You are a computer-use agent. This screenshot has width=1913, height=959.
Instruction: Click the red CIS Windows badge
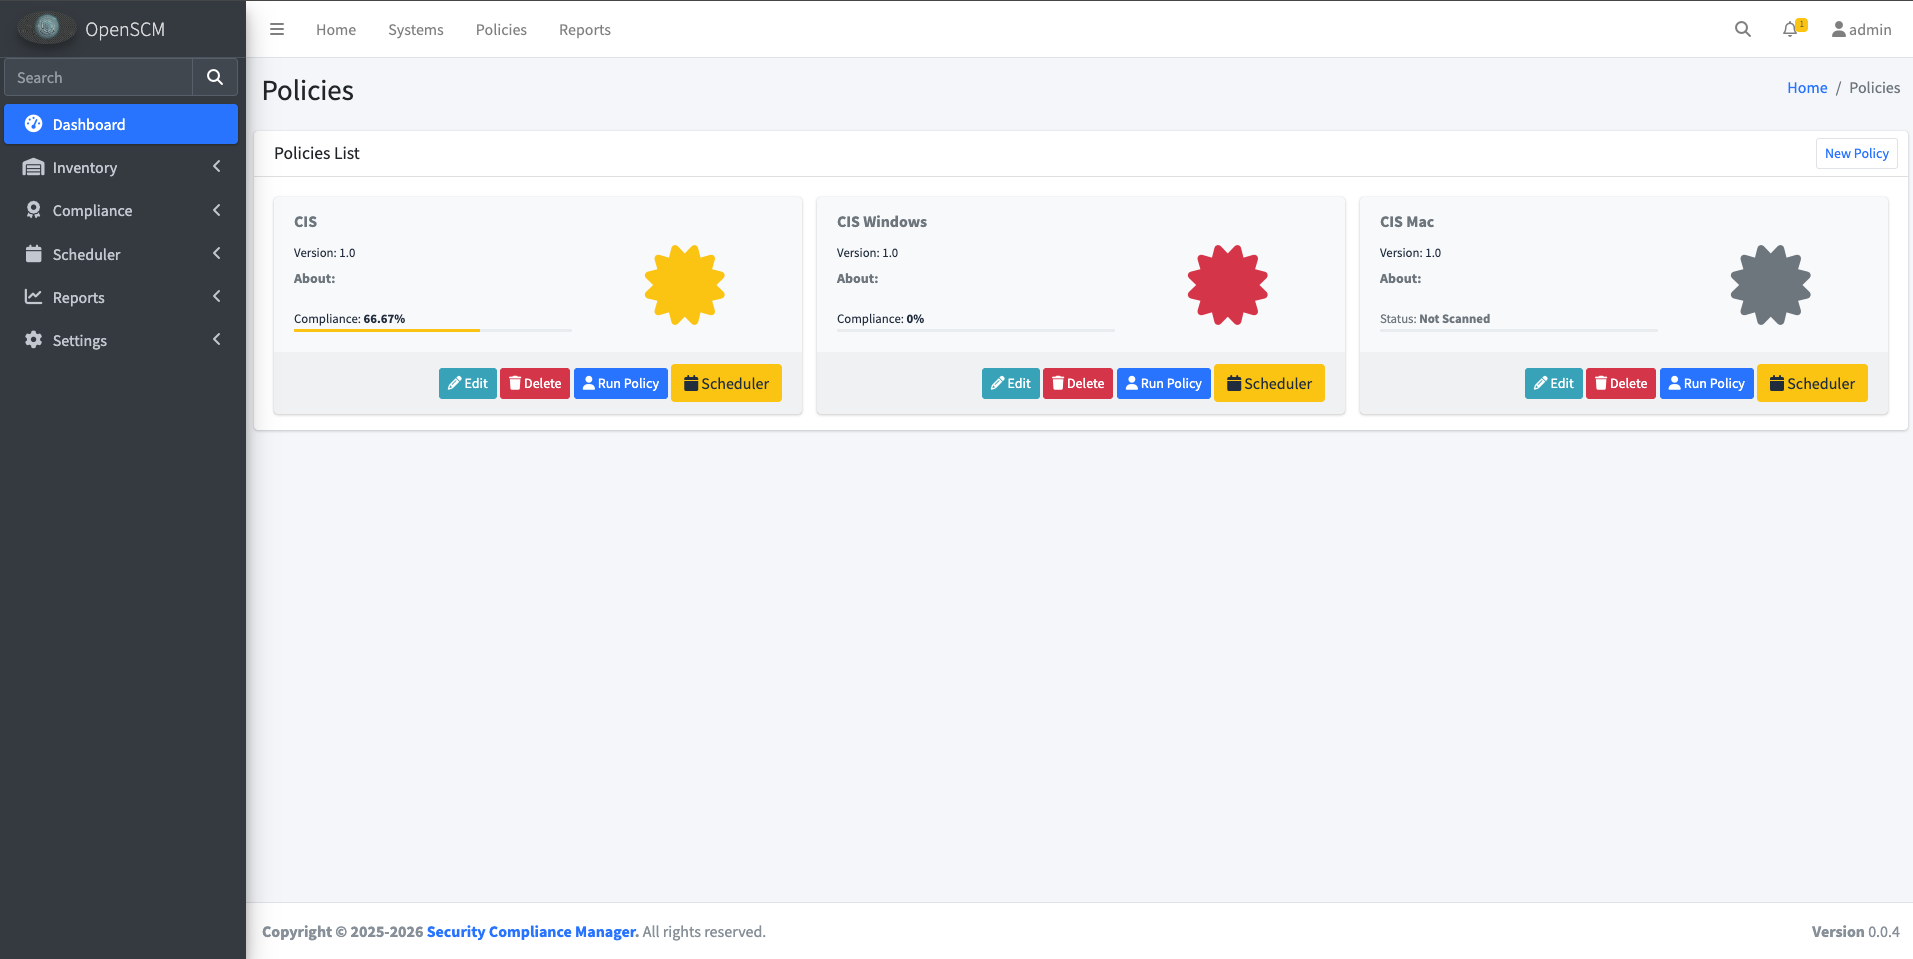[1227, 285]
